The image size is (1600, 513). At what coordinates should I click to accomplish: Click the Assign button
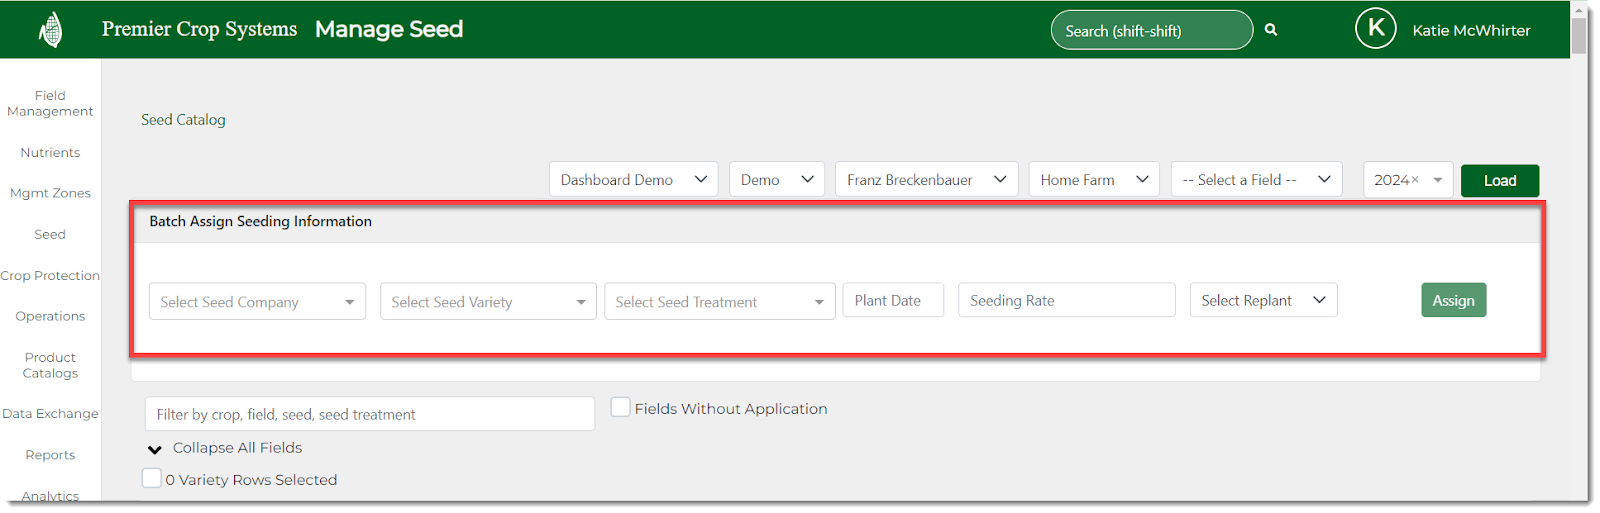pyautogui.click(x=1453, y=300)
